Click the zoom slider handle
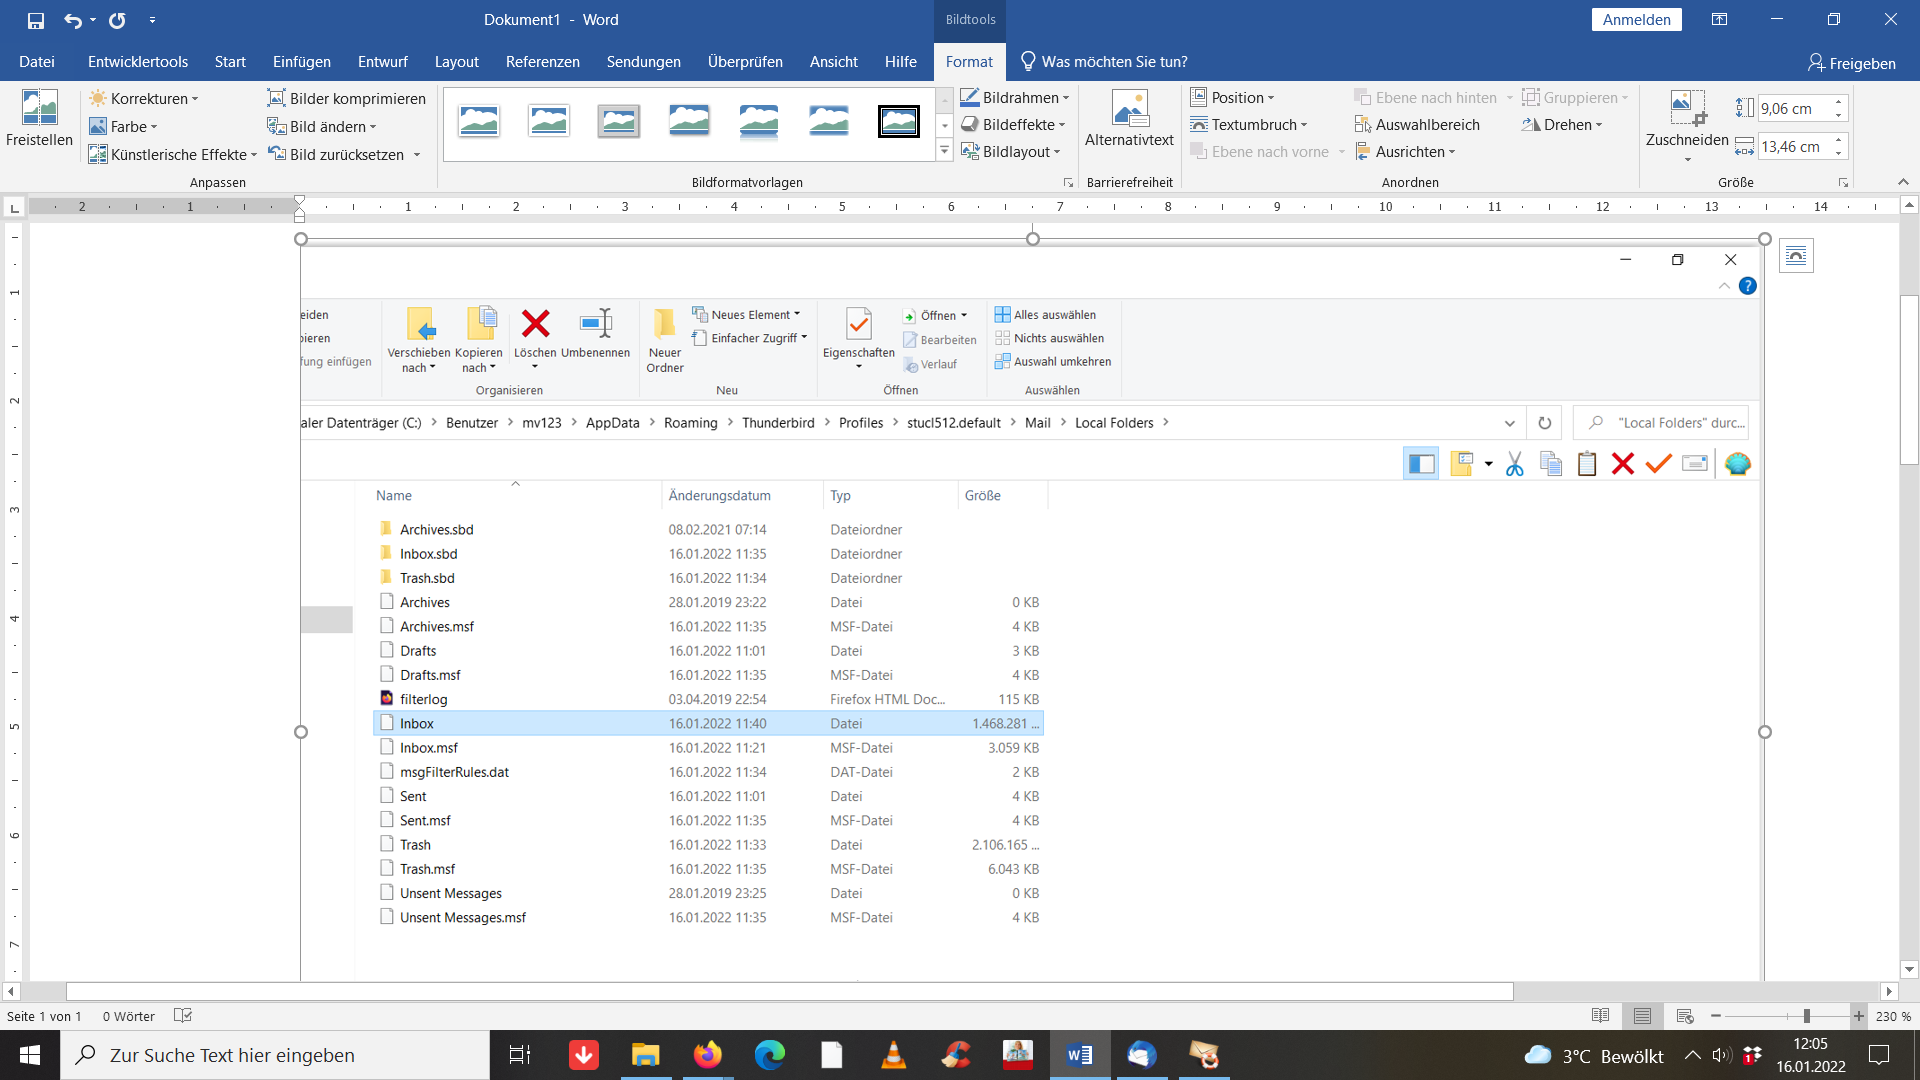Image resolution: width=1920 pixels, height=1080 pixels. 1807,1016
